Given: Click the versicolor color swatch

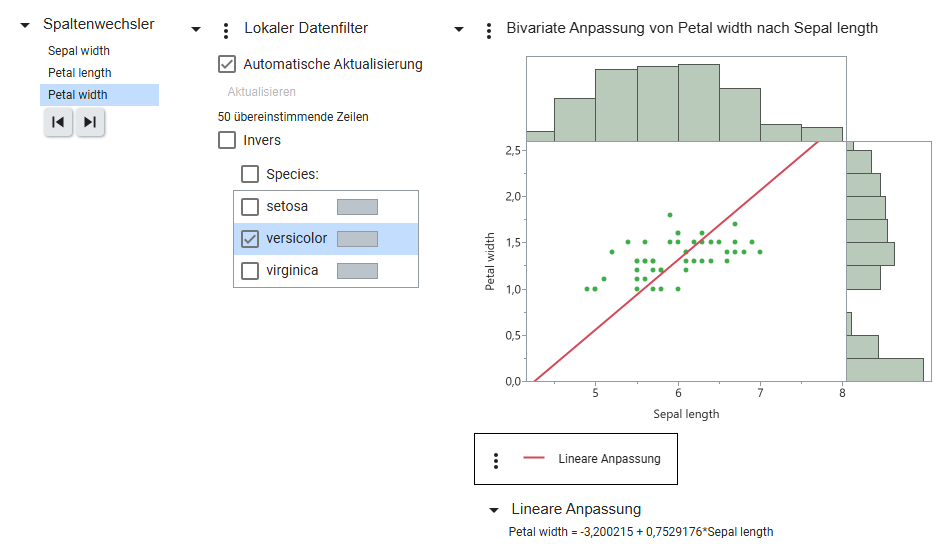Looking at the screenshot, I should [x=358, y=239].
